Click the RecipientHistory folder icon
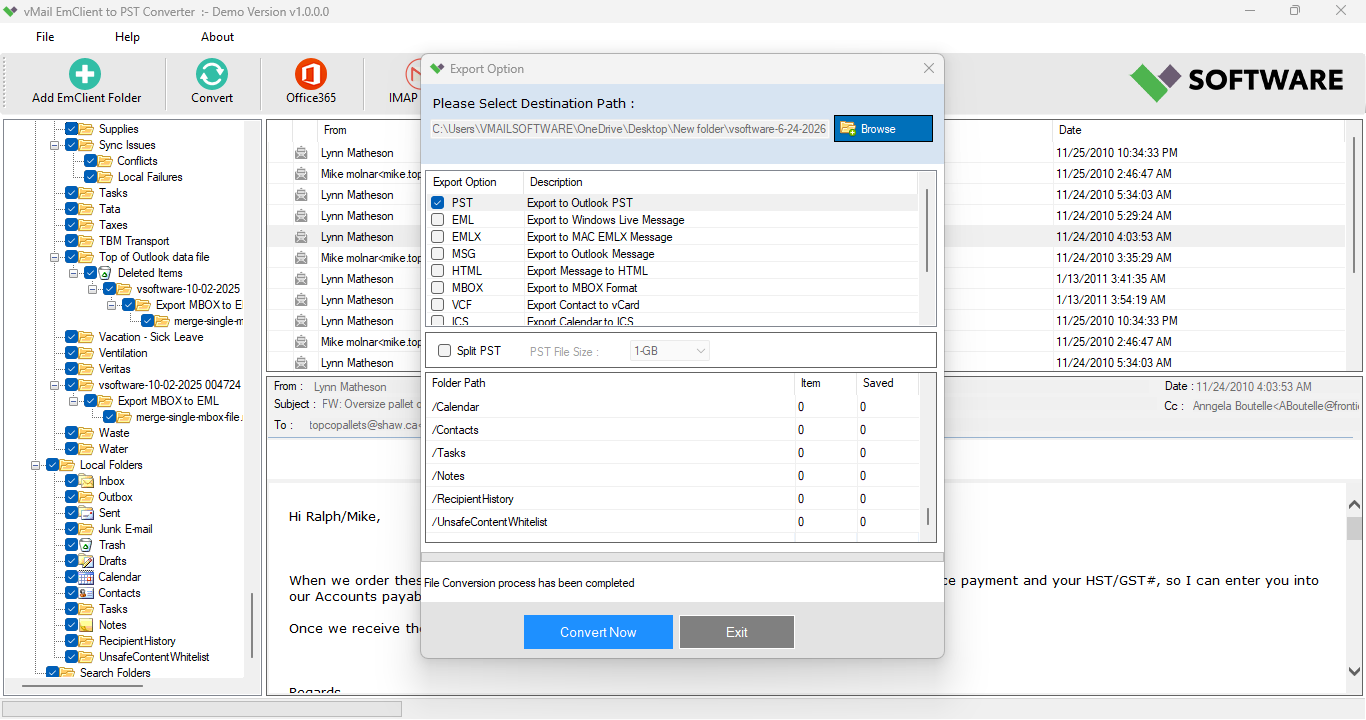Image resolution: width=1366 pixels, height=720 pixels. coord(87,641)
